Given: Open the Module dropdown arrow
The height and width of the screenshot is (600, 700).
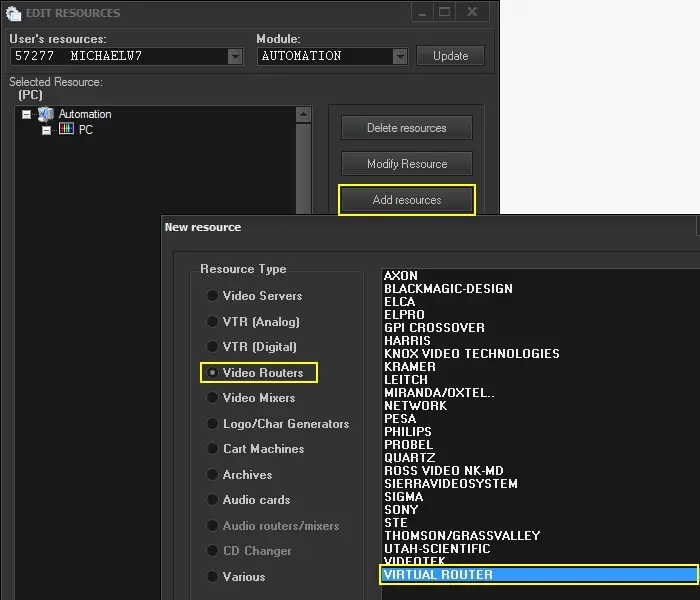Looking at the screenshot, I should pos(400,56).
